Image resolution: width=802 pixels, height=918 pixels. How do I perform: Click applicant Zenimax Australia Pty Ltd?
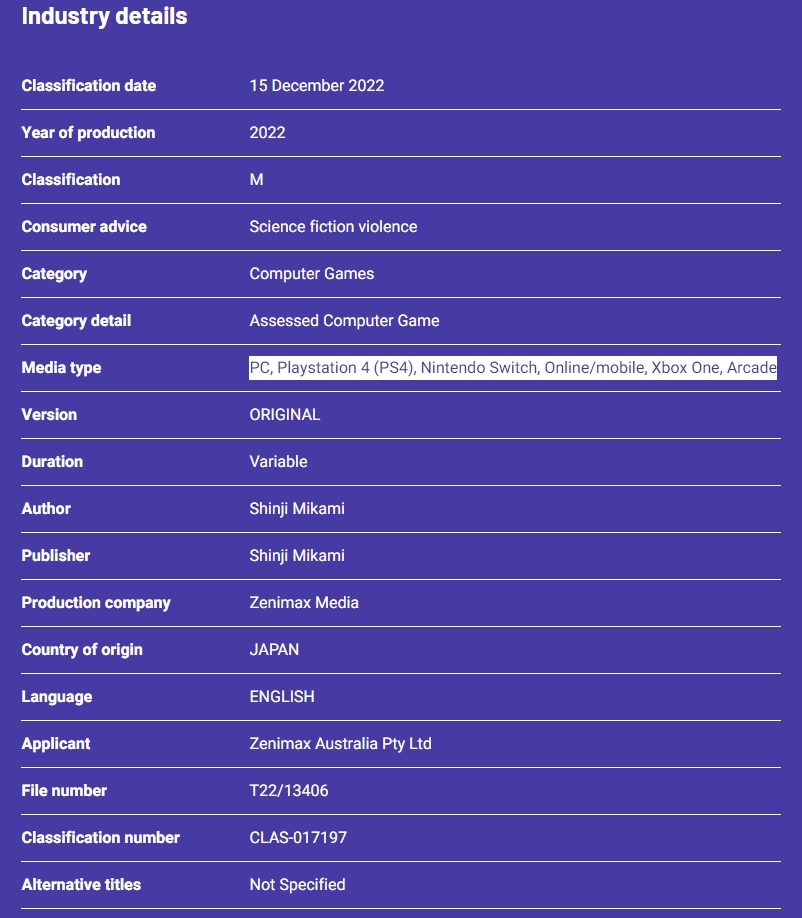pyautogui.click(x=340, y=744)
